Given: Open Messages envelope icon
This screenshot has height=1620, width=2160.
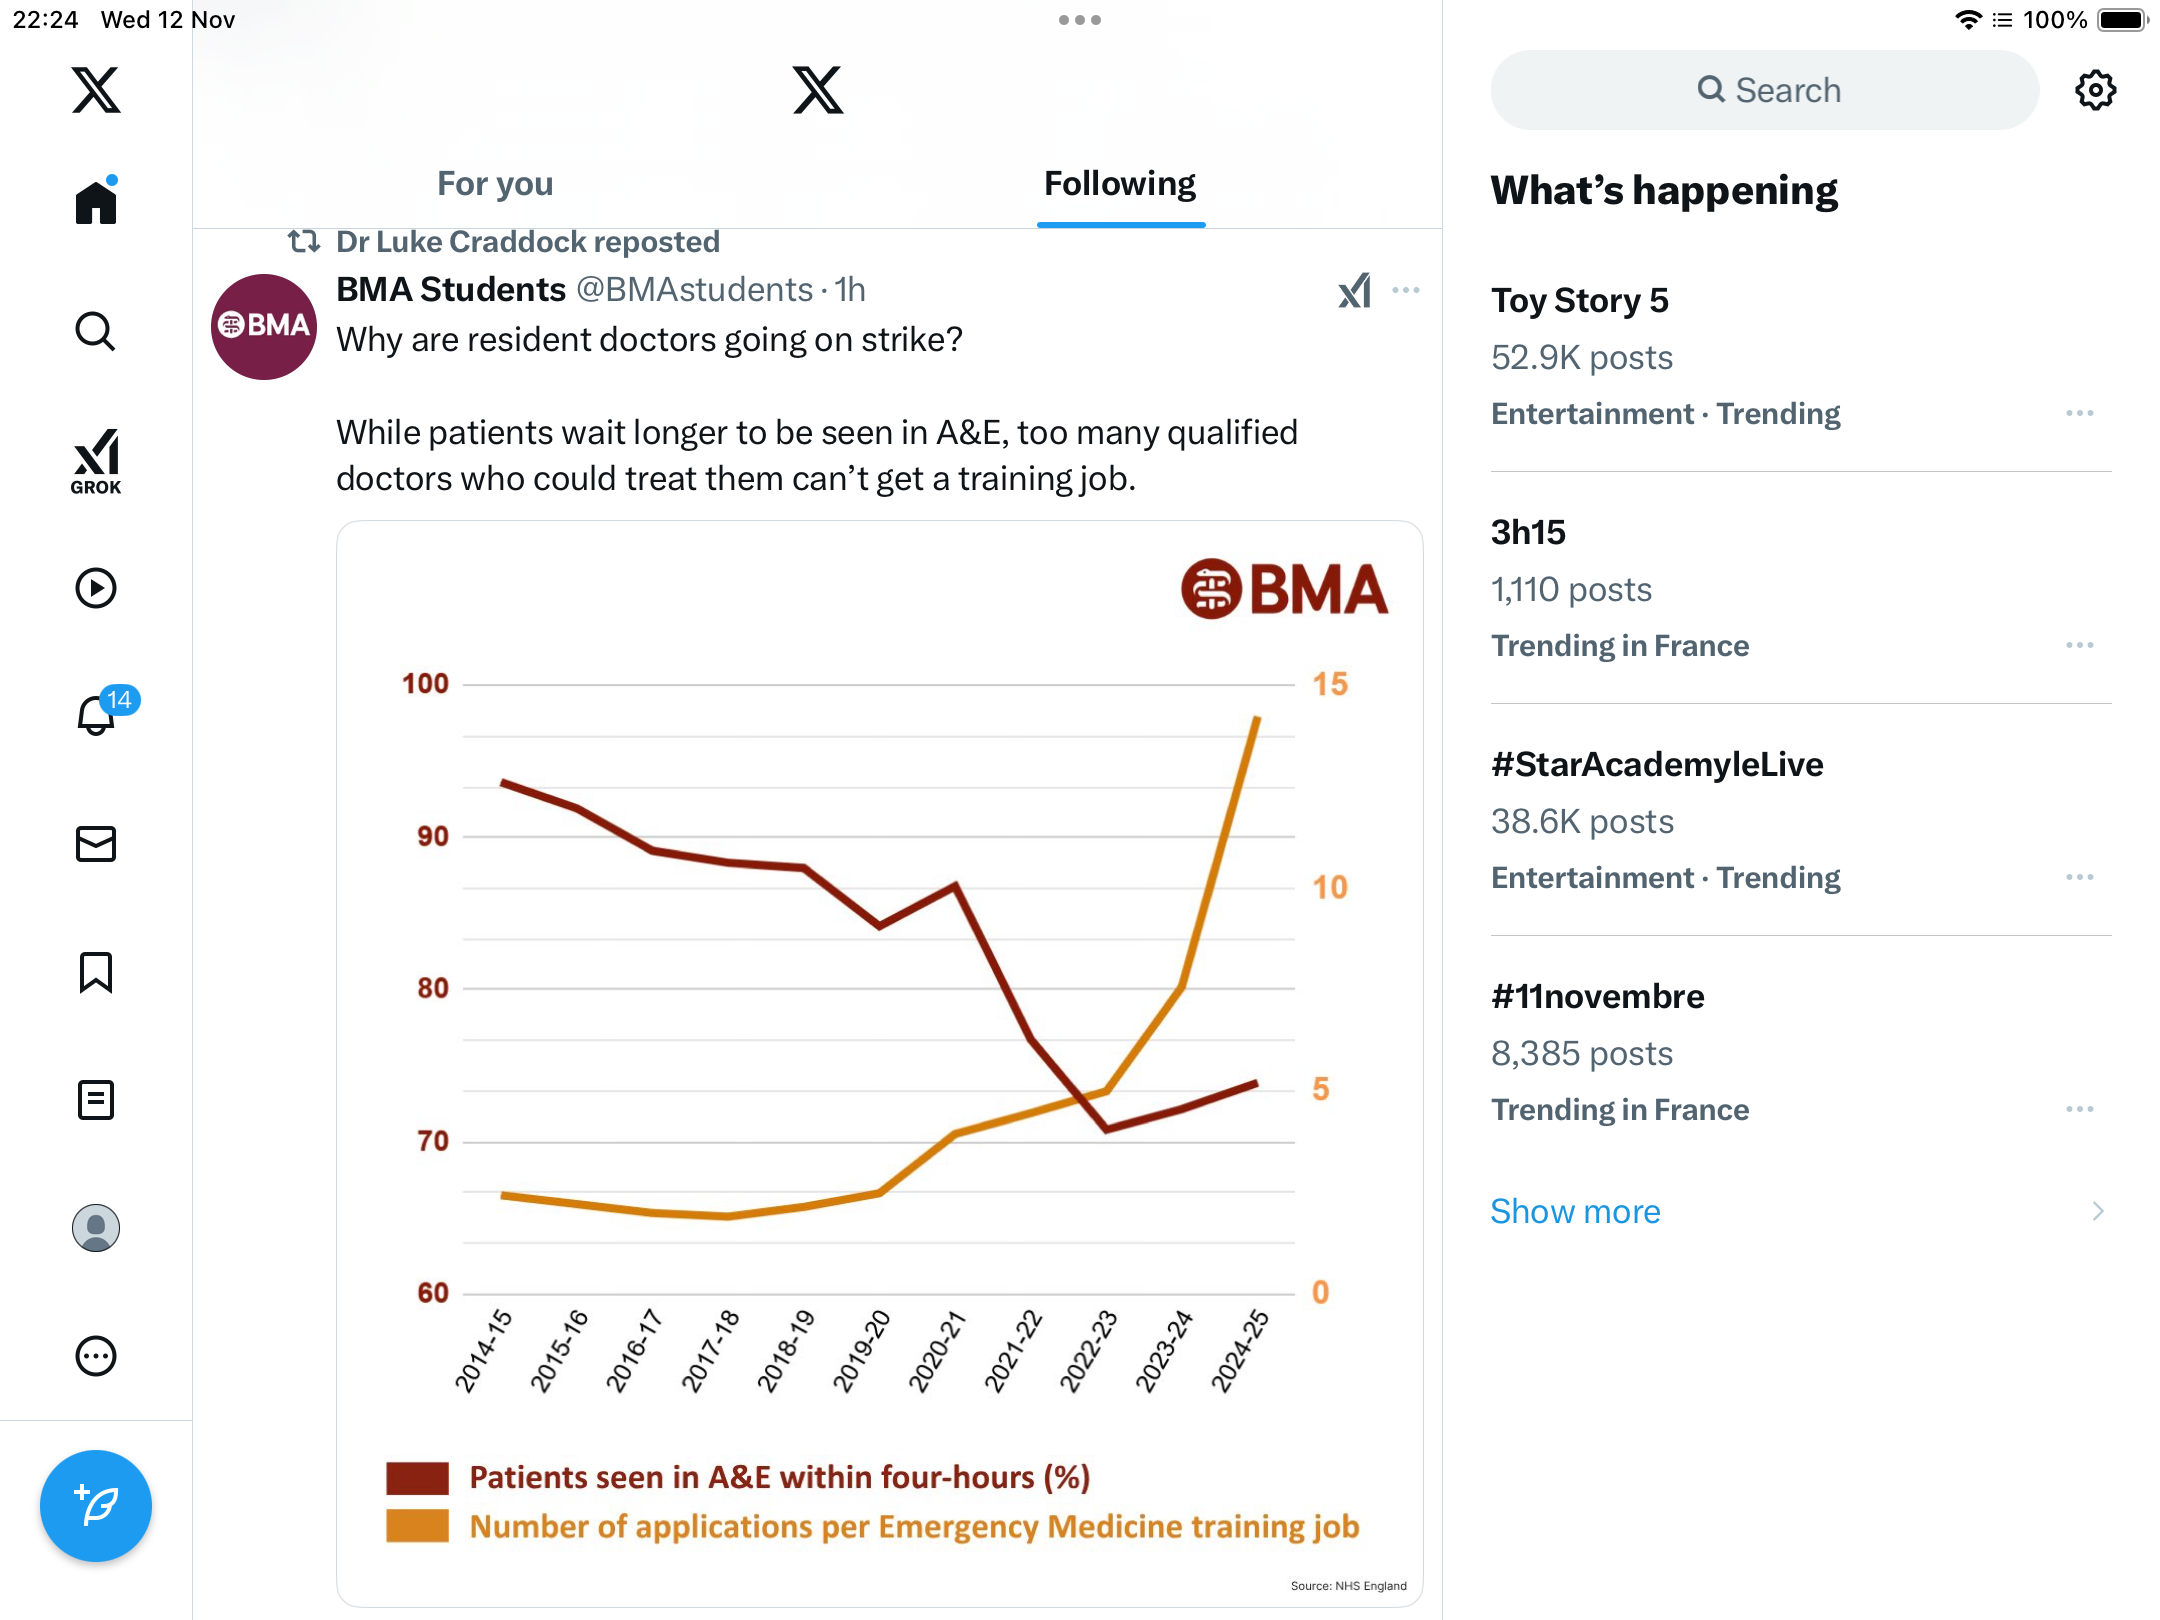Looking at the screenshot, I should click(96, 844).
